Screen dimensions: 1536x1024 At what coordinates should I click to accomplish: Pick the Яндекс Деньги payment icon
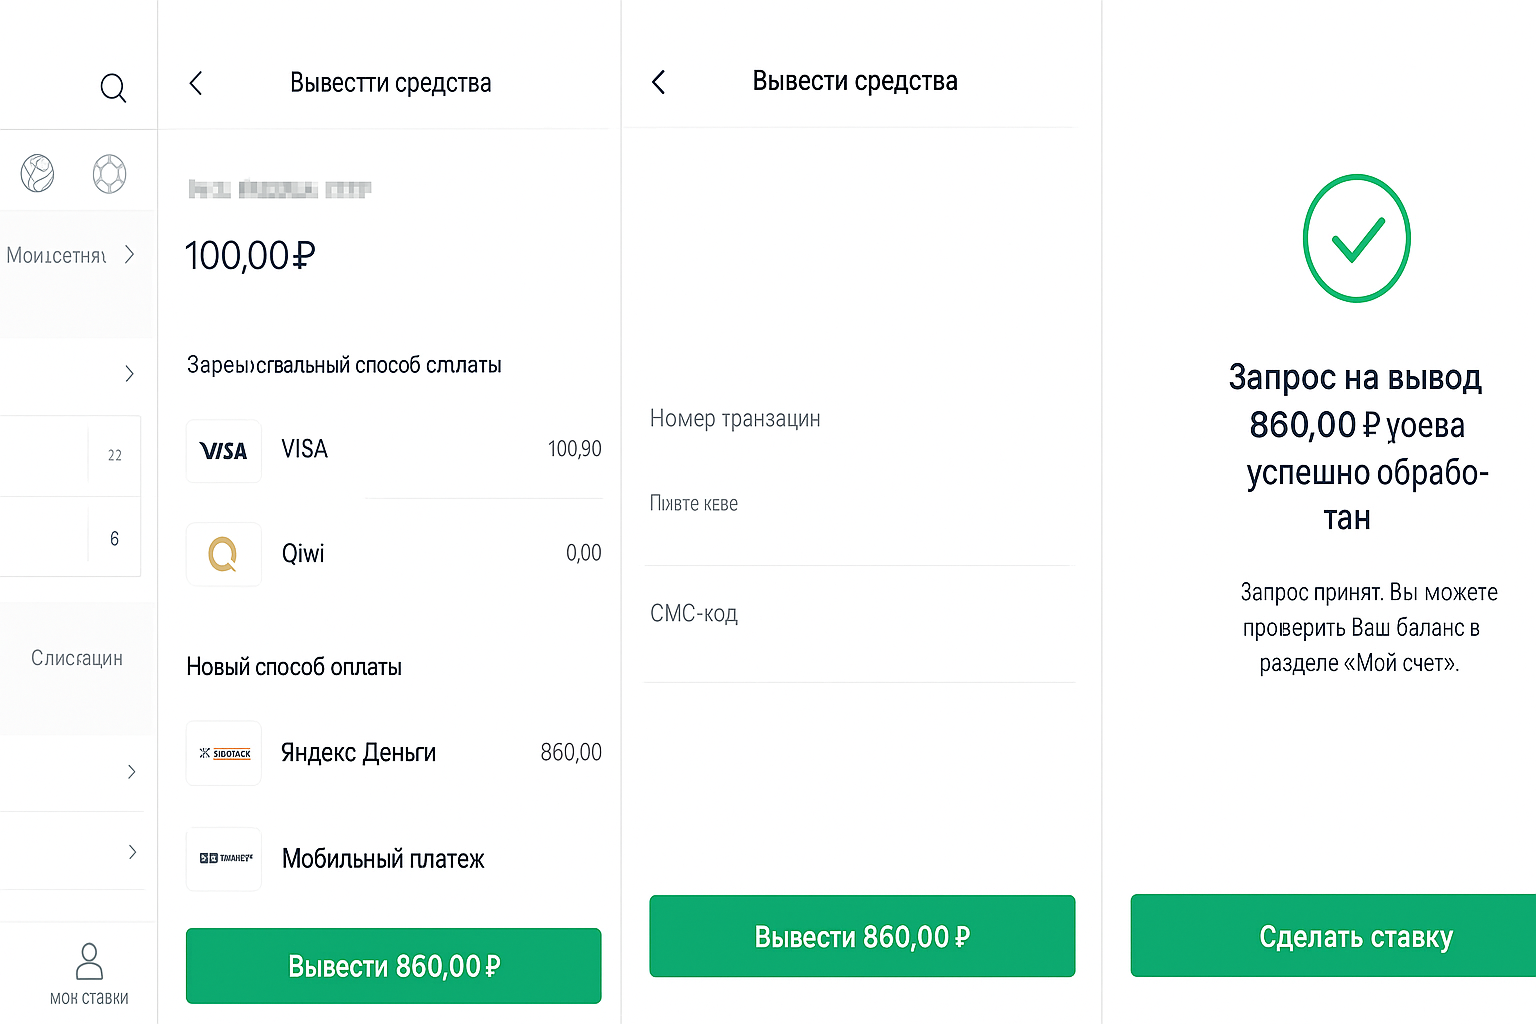click(x=223, y=753)
